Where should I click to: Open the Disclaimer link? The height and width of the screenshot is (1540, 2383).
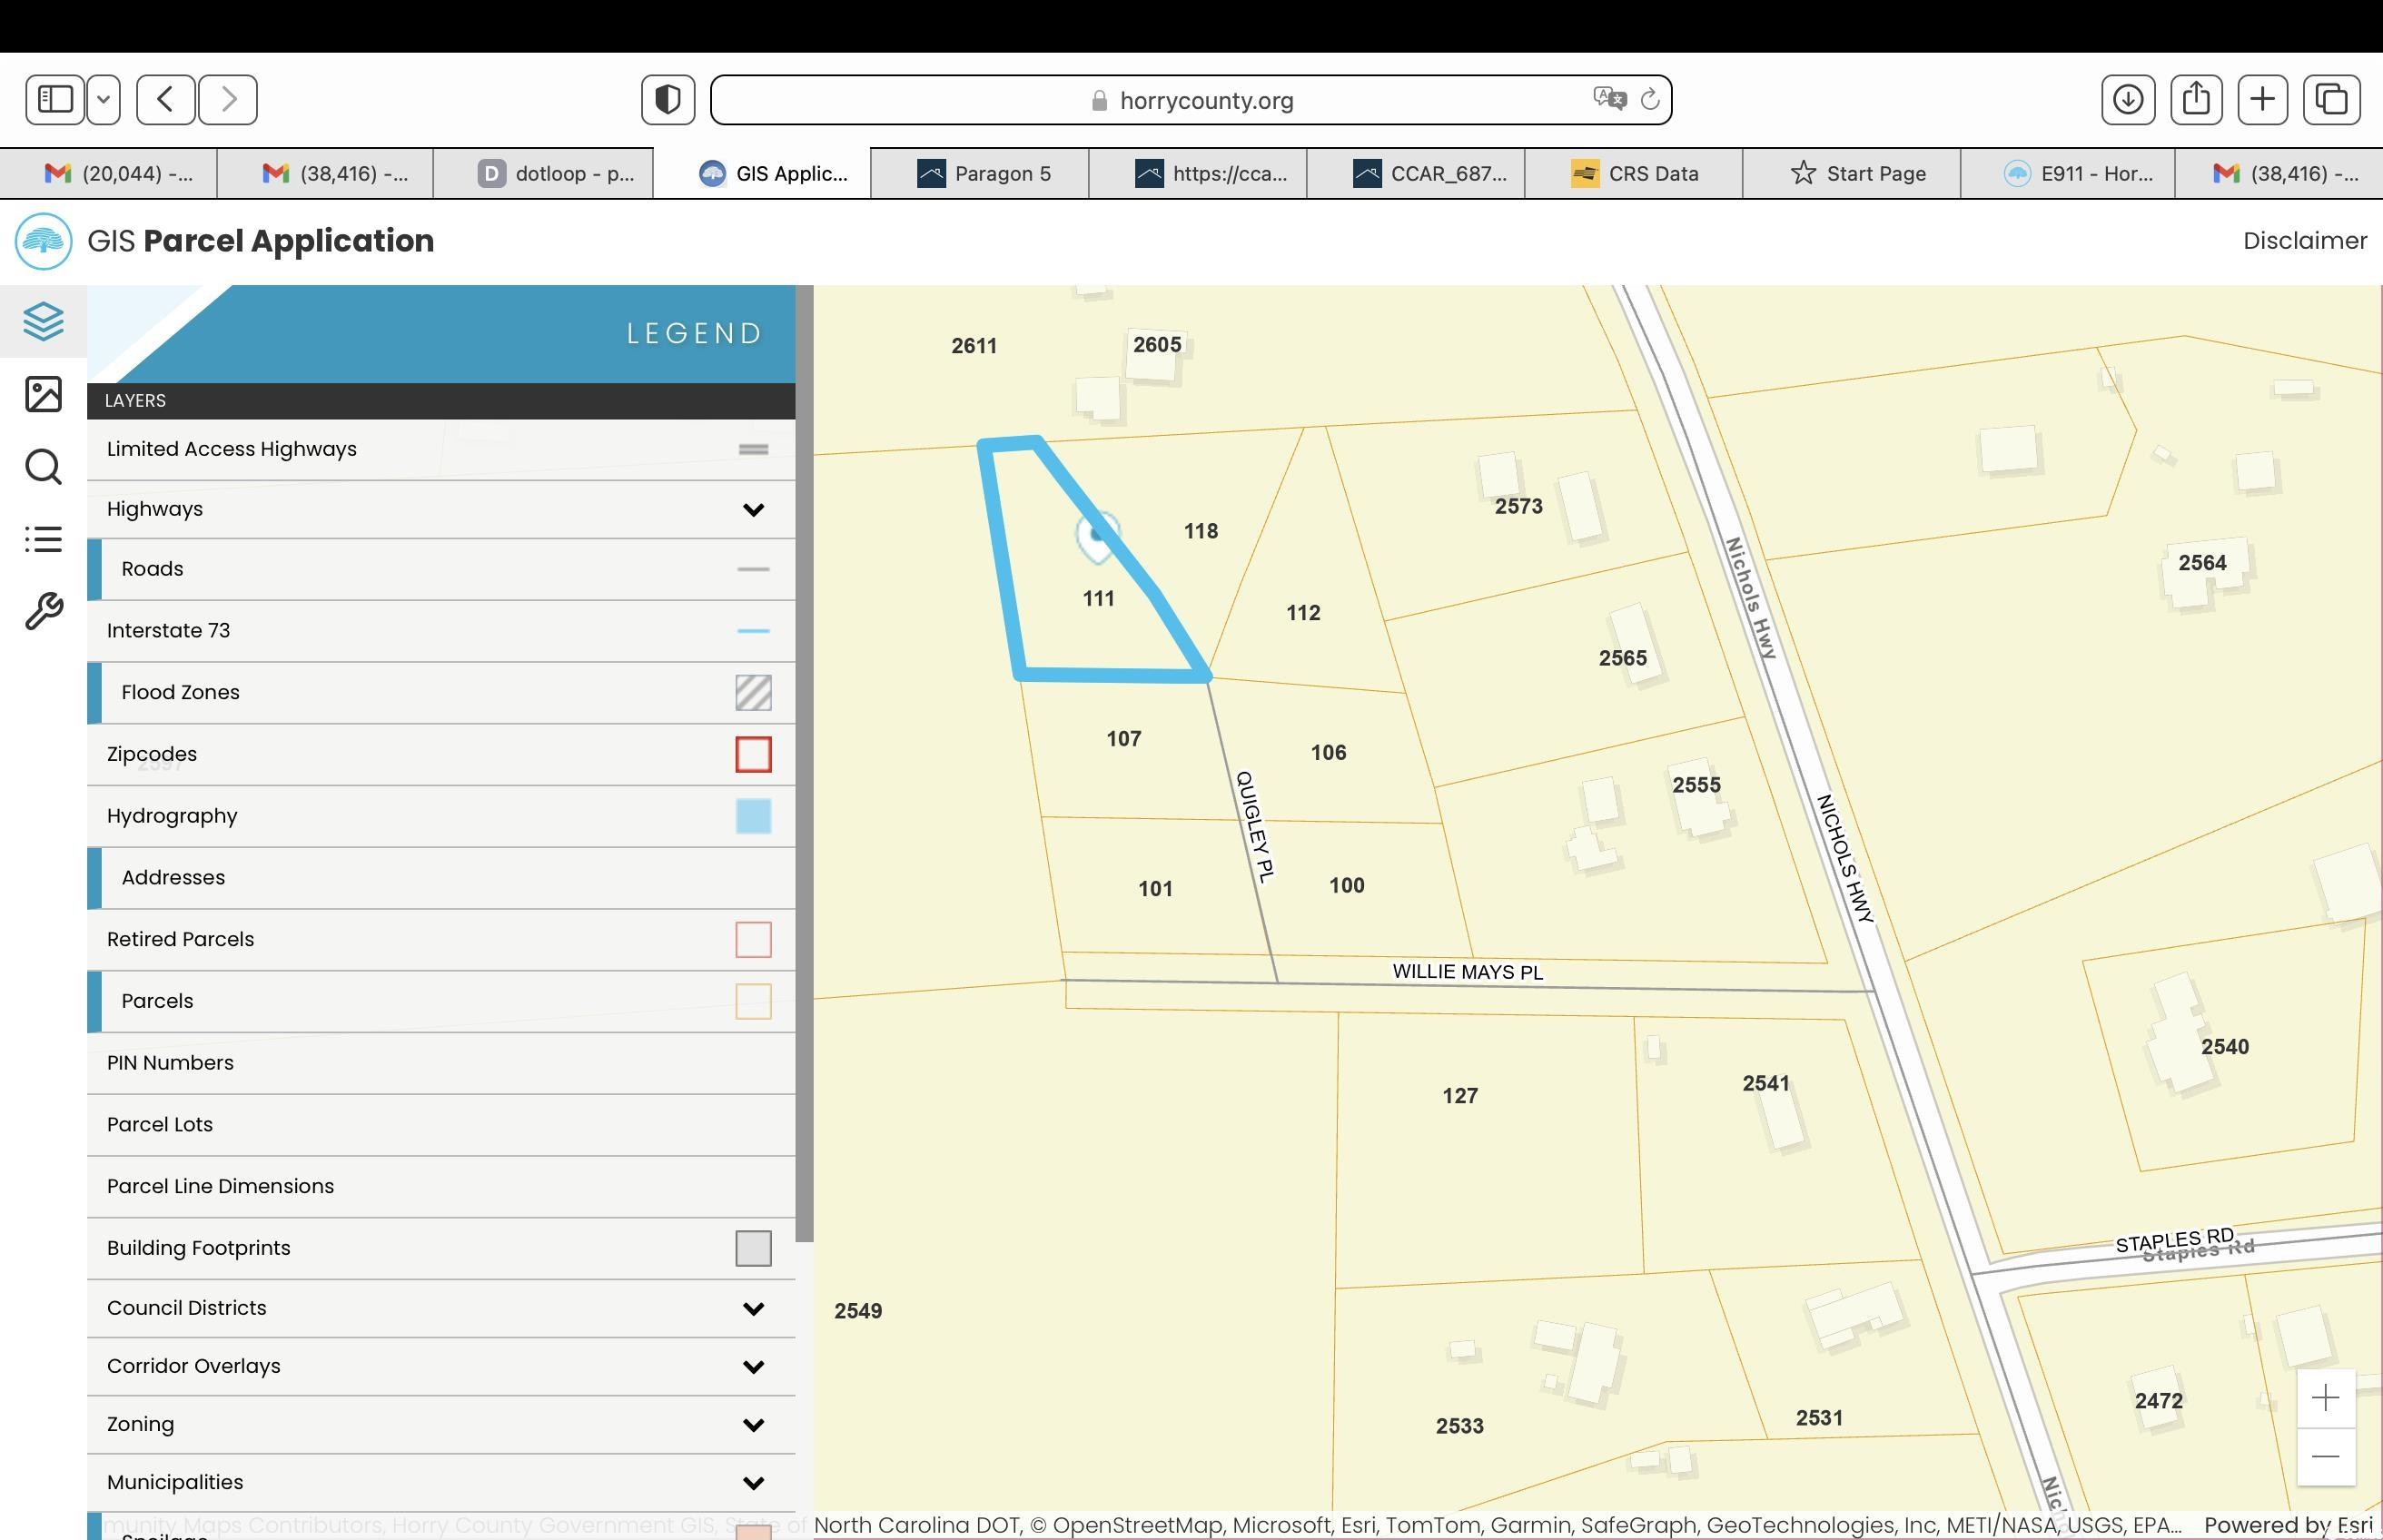pyautogui.click(x=2304, y=241)
